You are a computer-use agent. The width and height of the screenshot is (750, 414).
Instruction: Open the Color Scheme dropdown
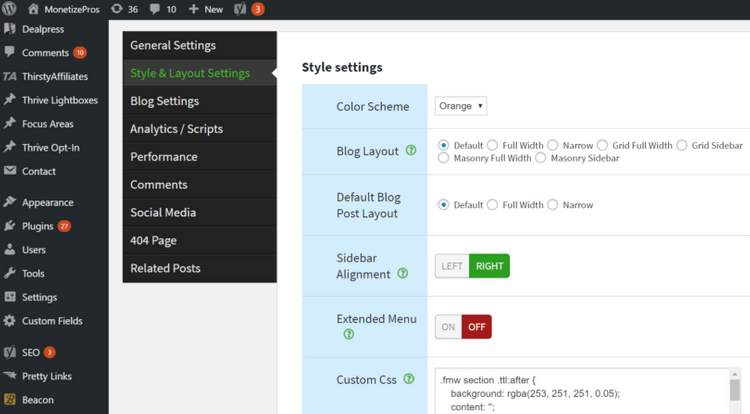coord(460,106)
